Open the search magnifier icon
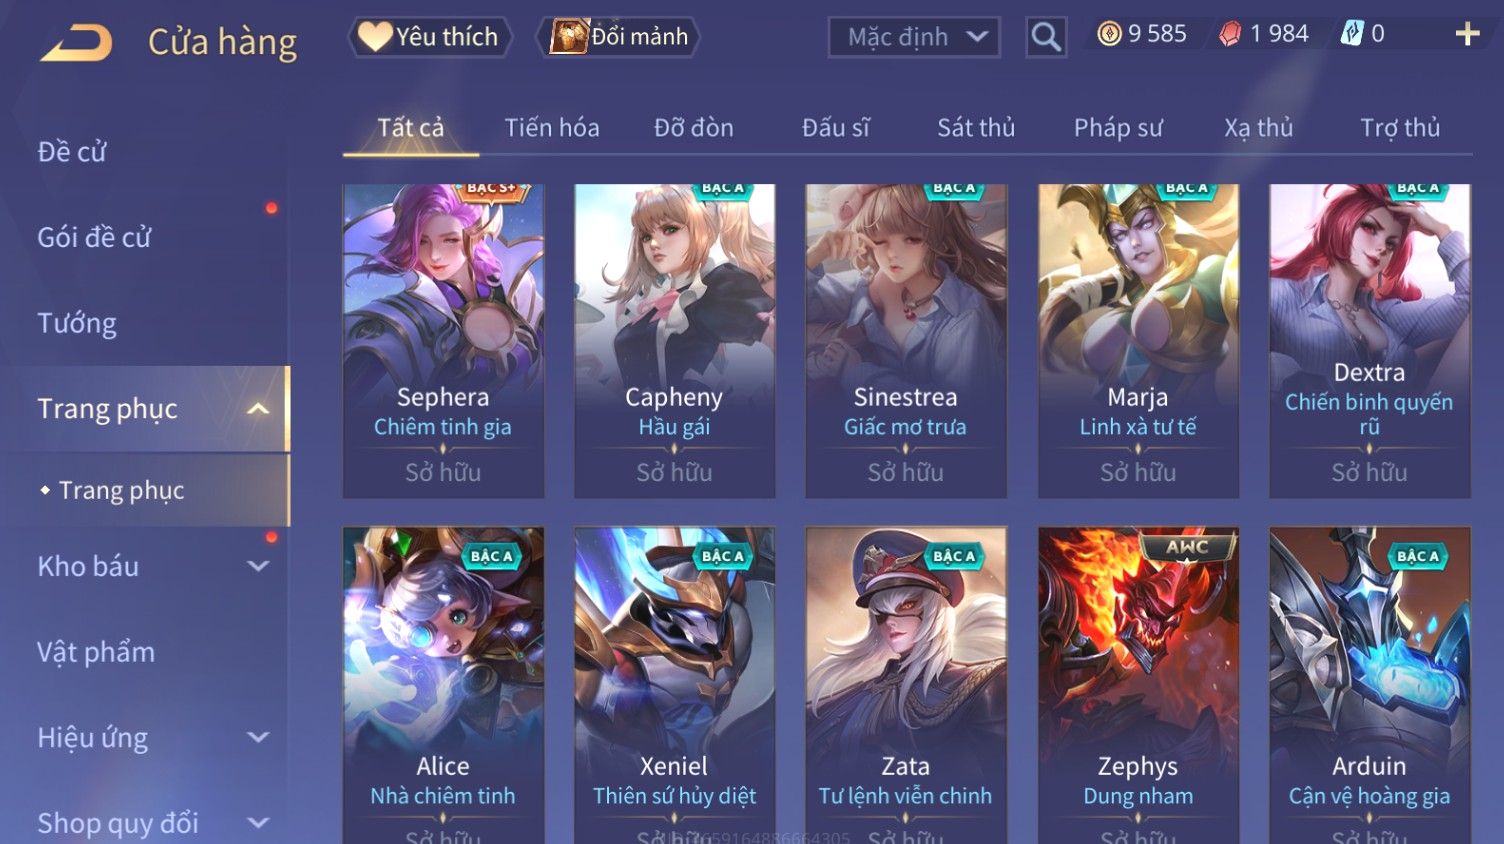1504x844 pixels. pyautogui.click(x=1046, y=37)
